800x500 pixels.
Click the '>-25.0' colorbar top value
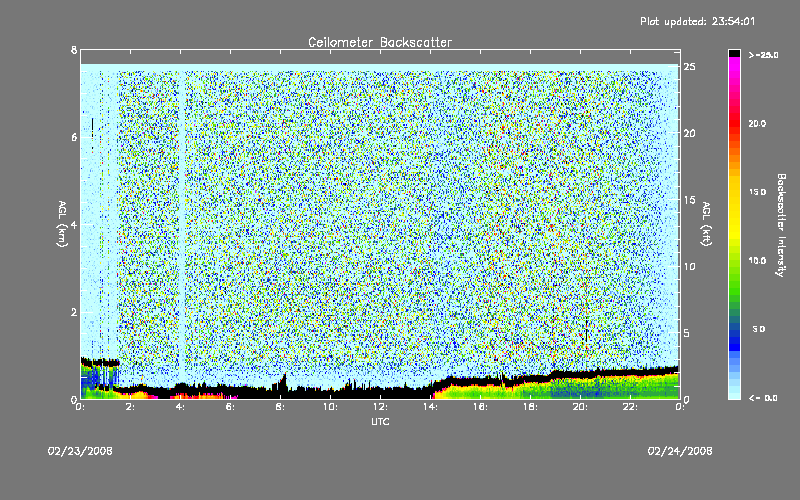coord(763,55)
